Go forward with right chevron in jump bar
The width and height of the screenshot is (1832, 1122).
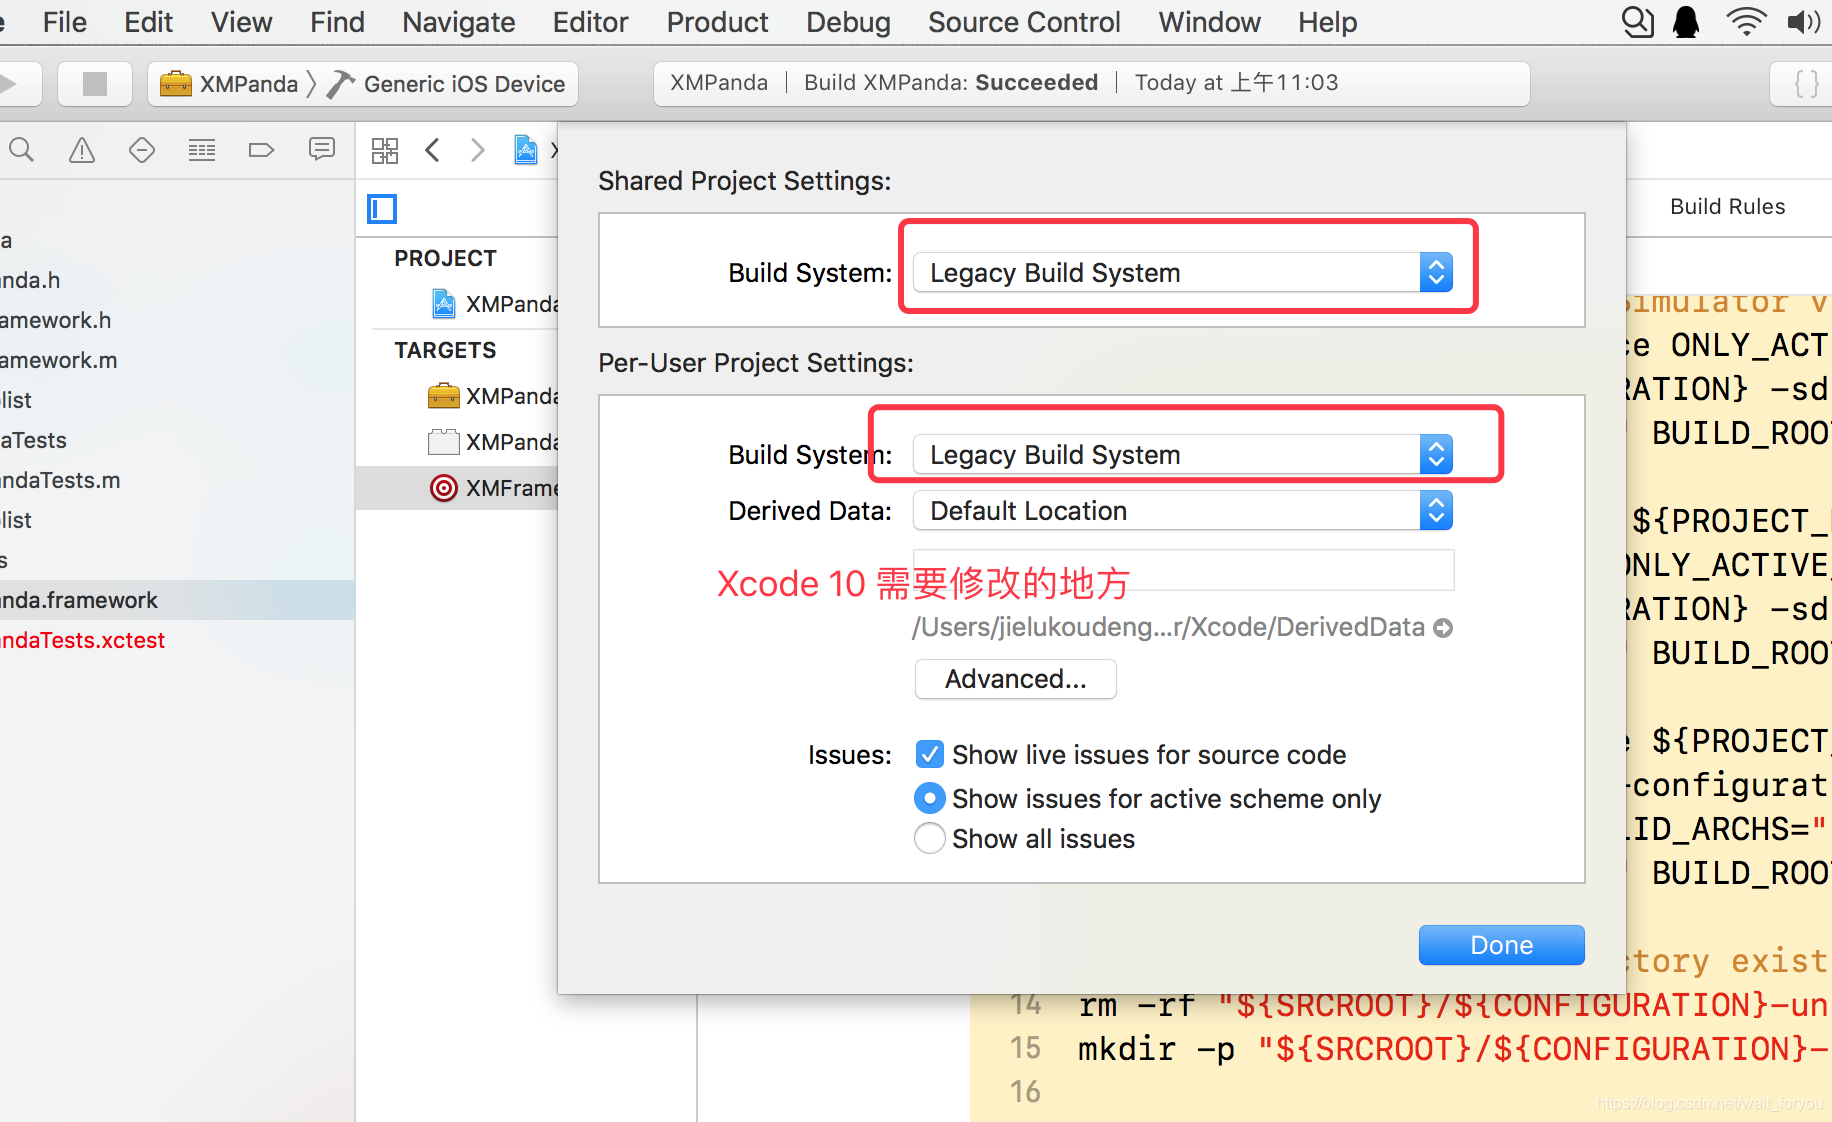point(478,151)
